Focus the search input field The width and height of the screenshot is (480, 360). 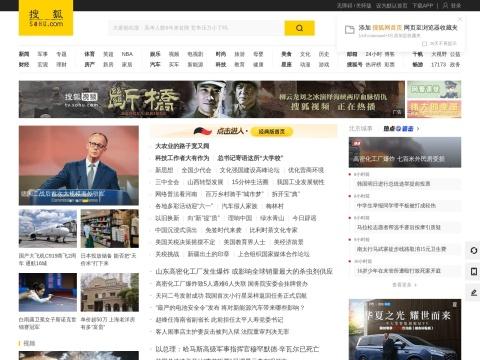point(196,28)
